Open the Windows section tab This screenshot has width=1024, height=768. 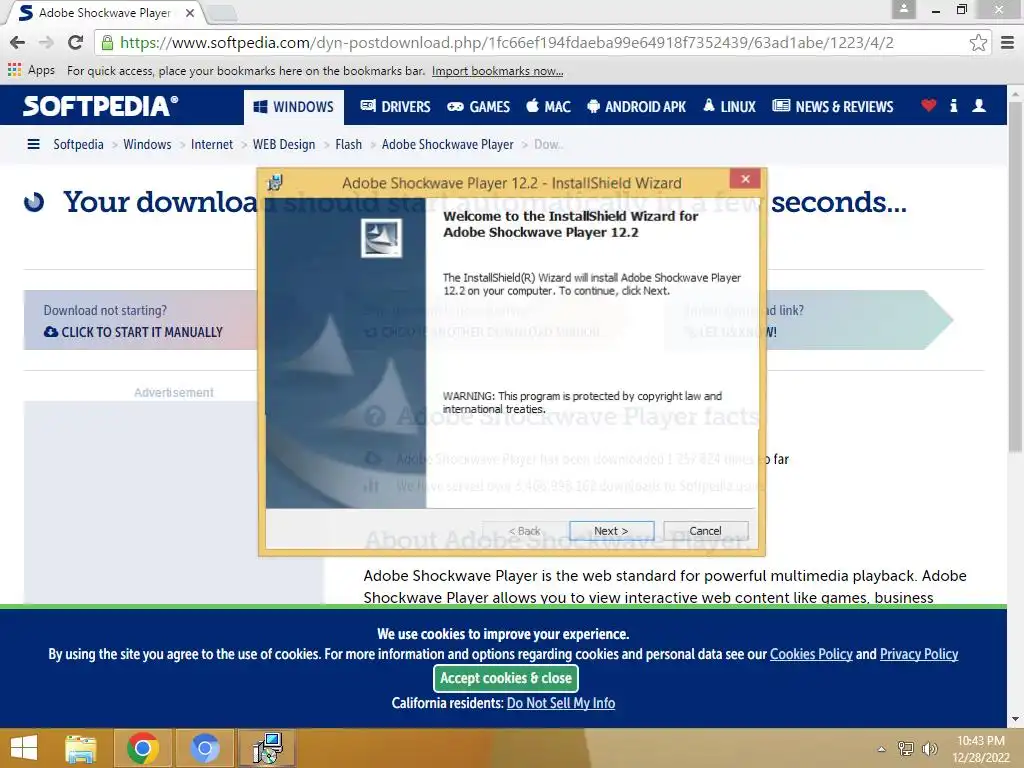pos(294,106)
